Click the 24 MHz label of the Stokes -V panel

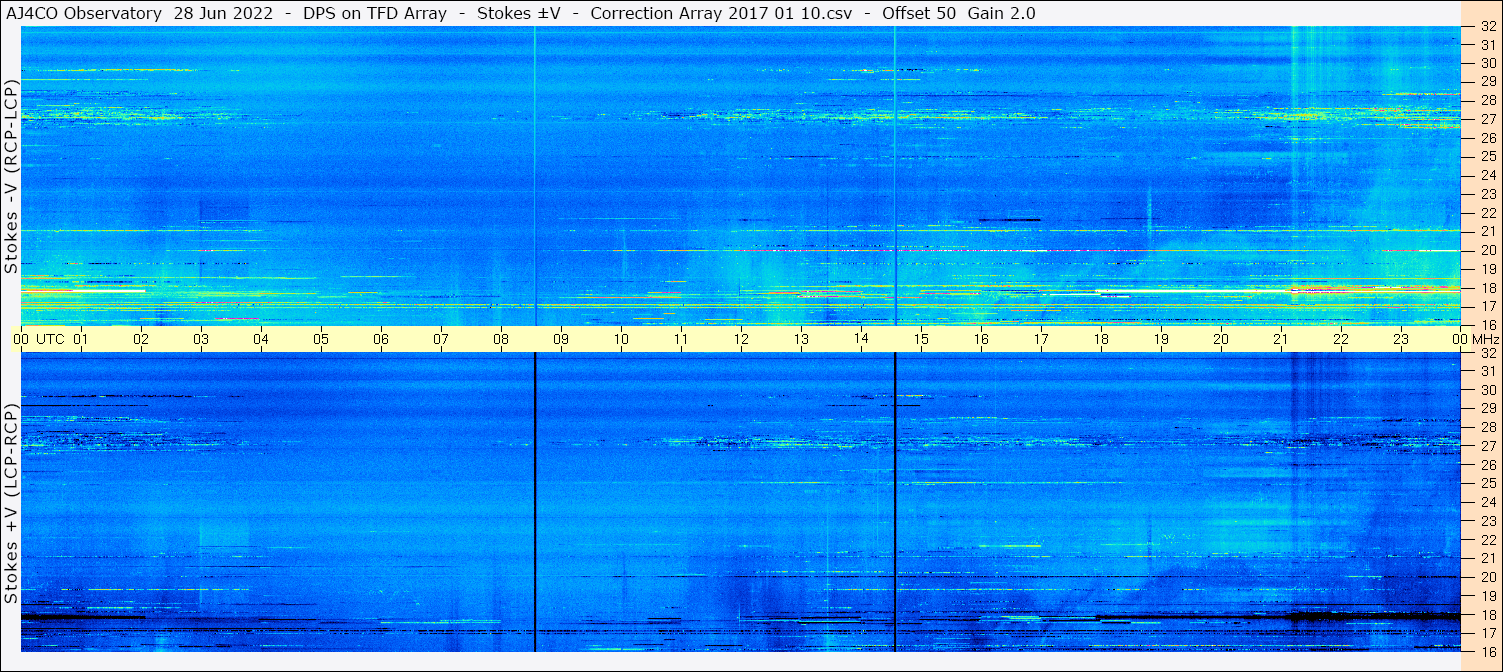(x=1488, y=175)
